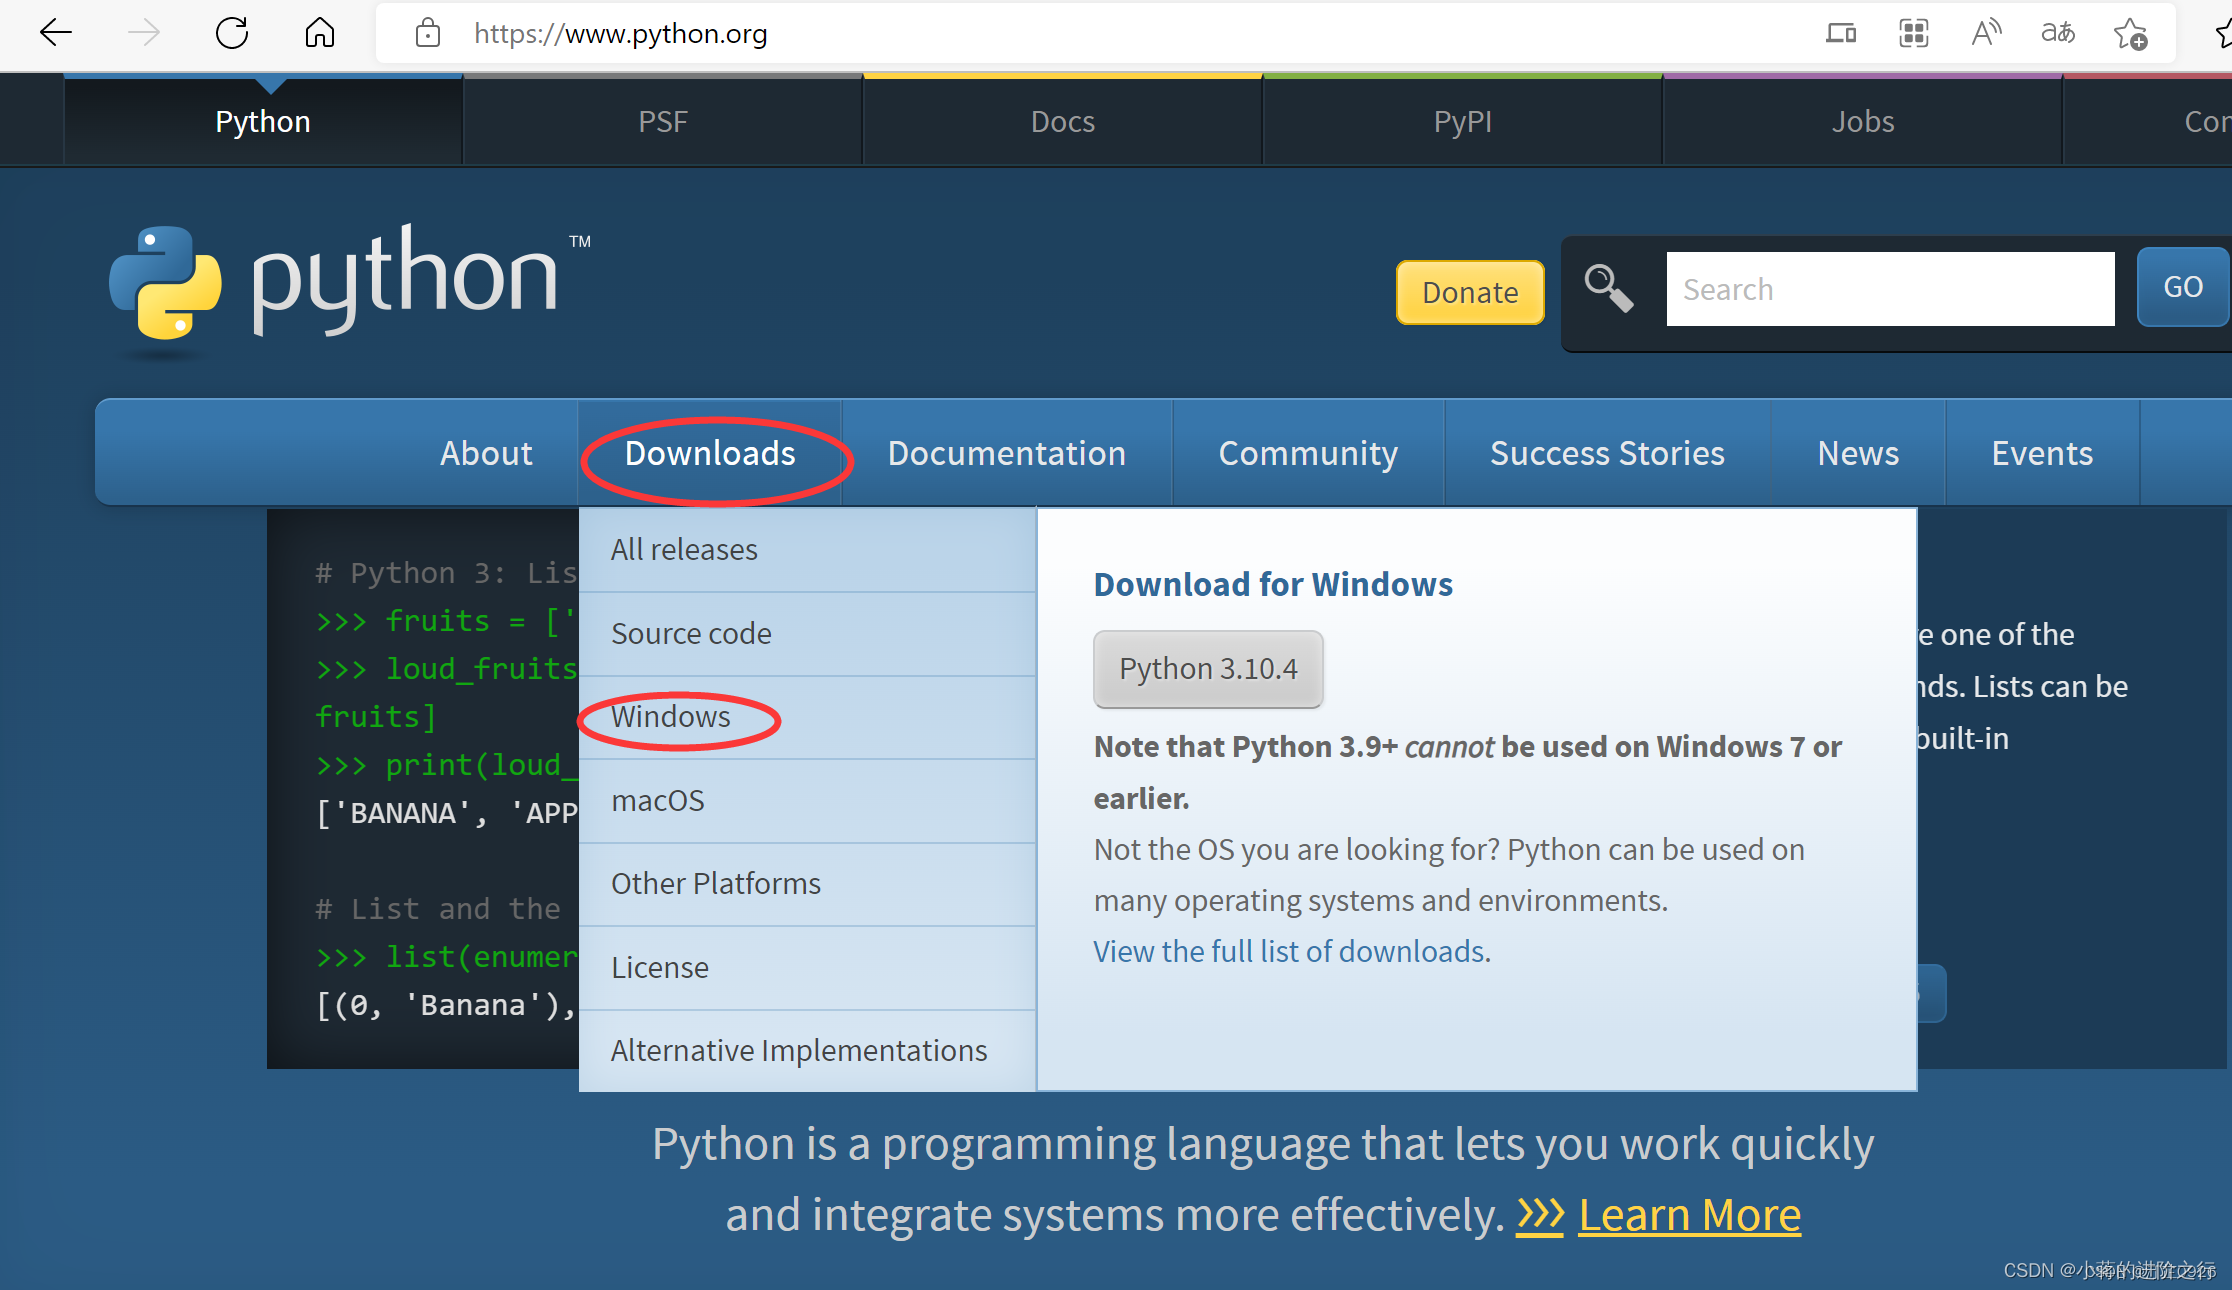Click the browser refresh icon
The image size is (2232, 1290).
coord(232,33)
